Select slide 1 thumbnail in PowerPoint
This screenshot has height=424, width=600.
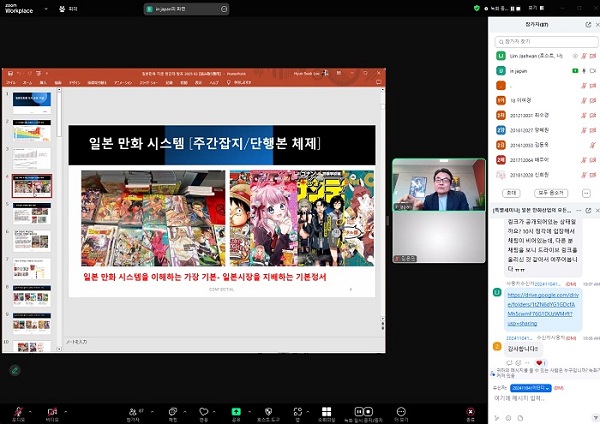coord(32,103)
